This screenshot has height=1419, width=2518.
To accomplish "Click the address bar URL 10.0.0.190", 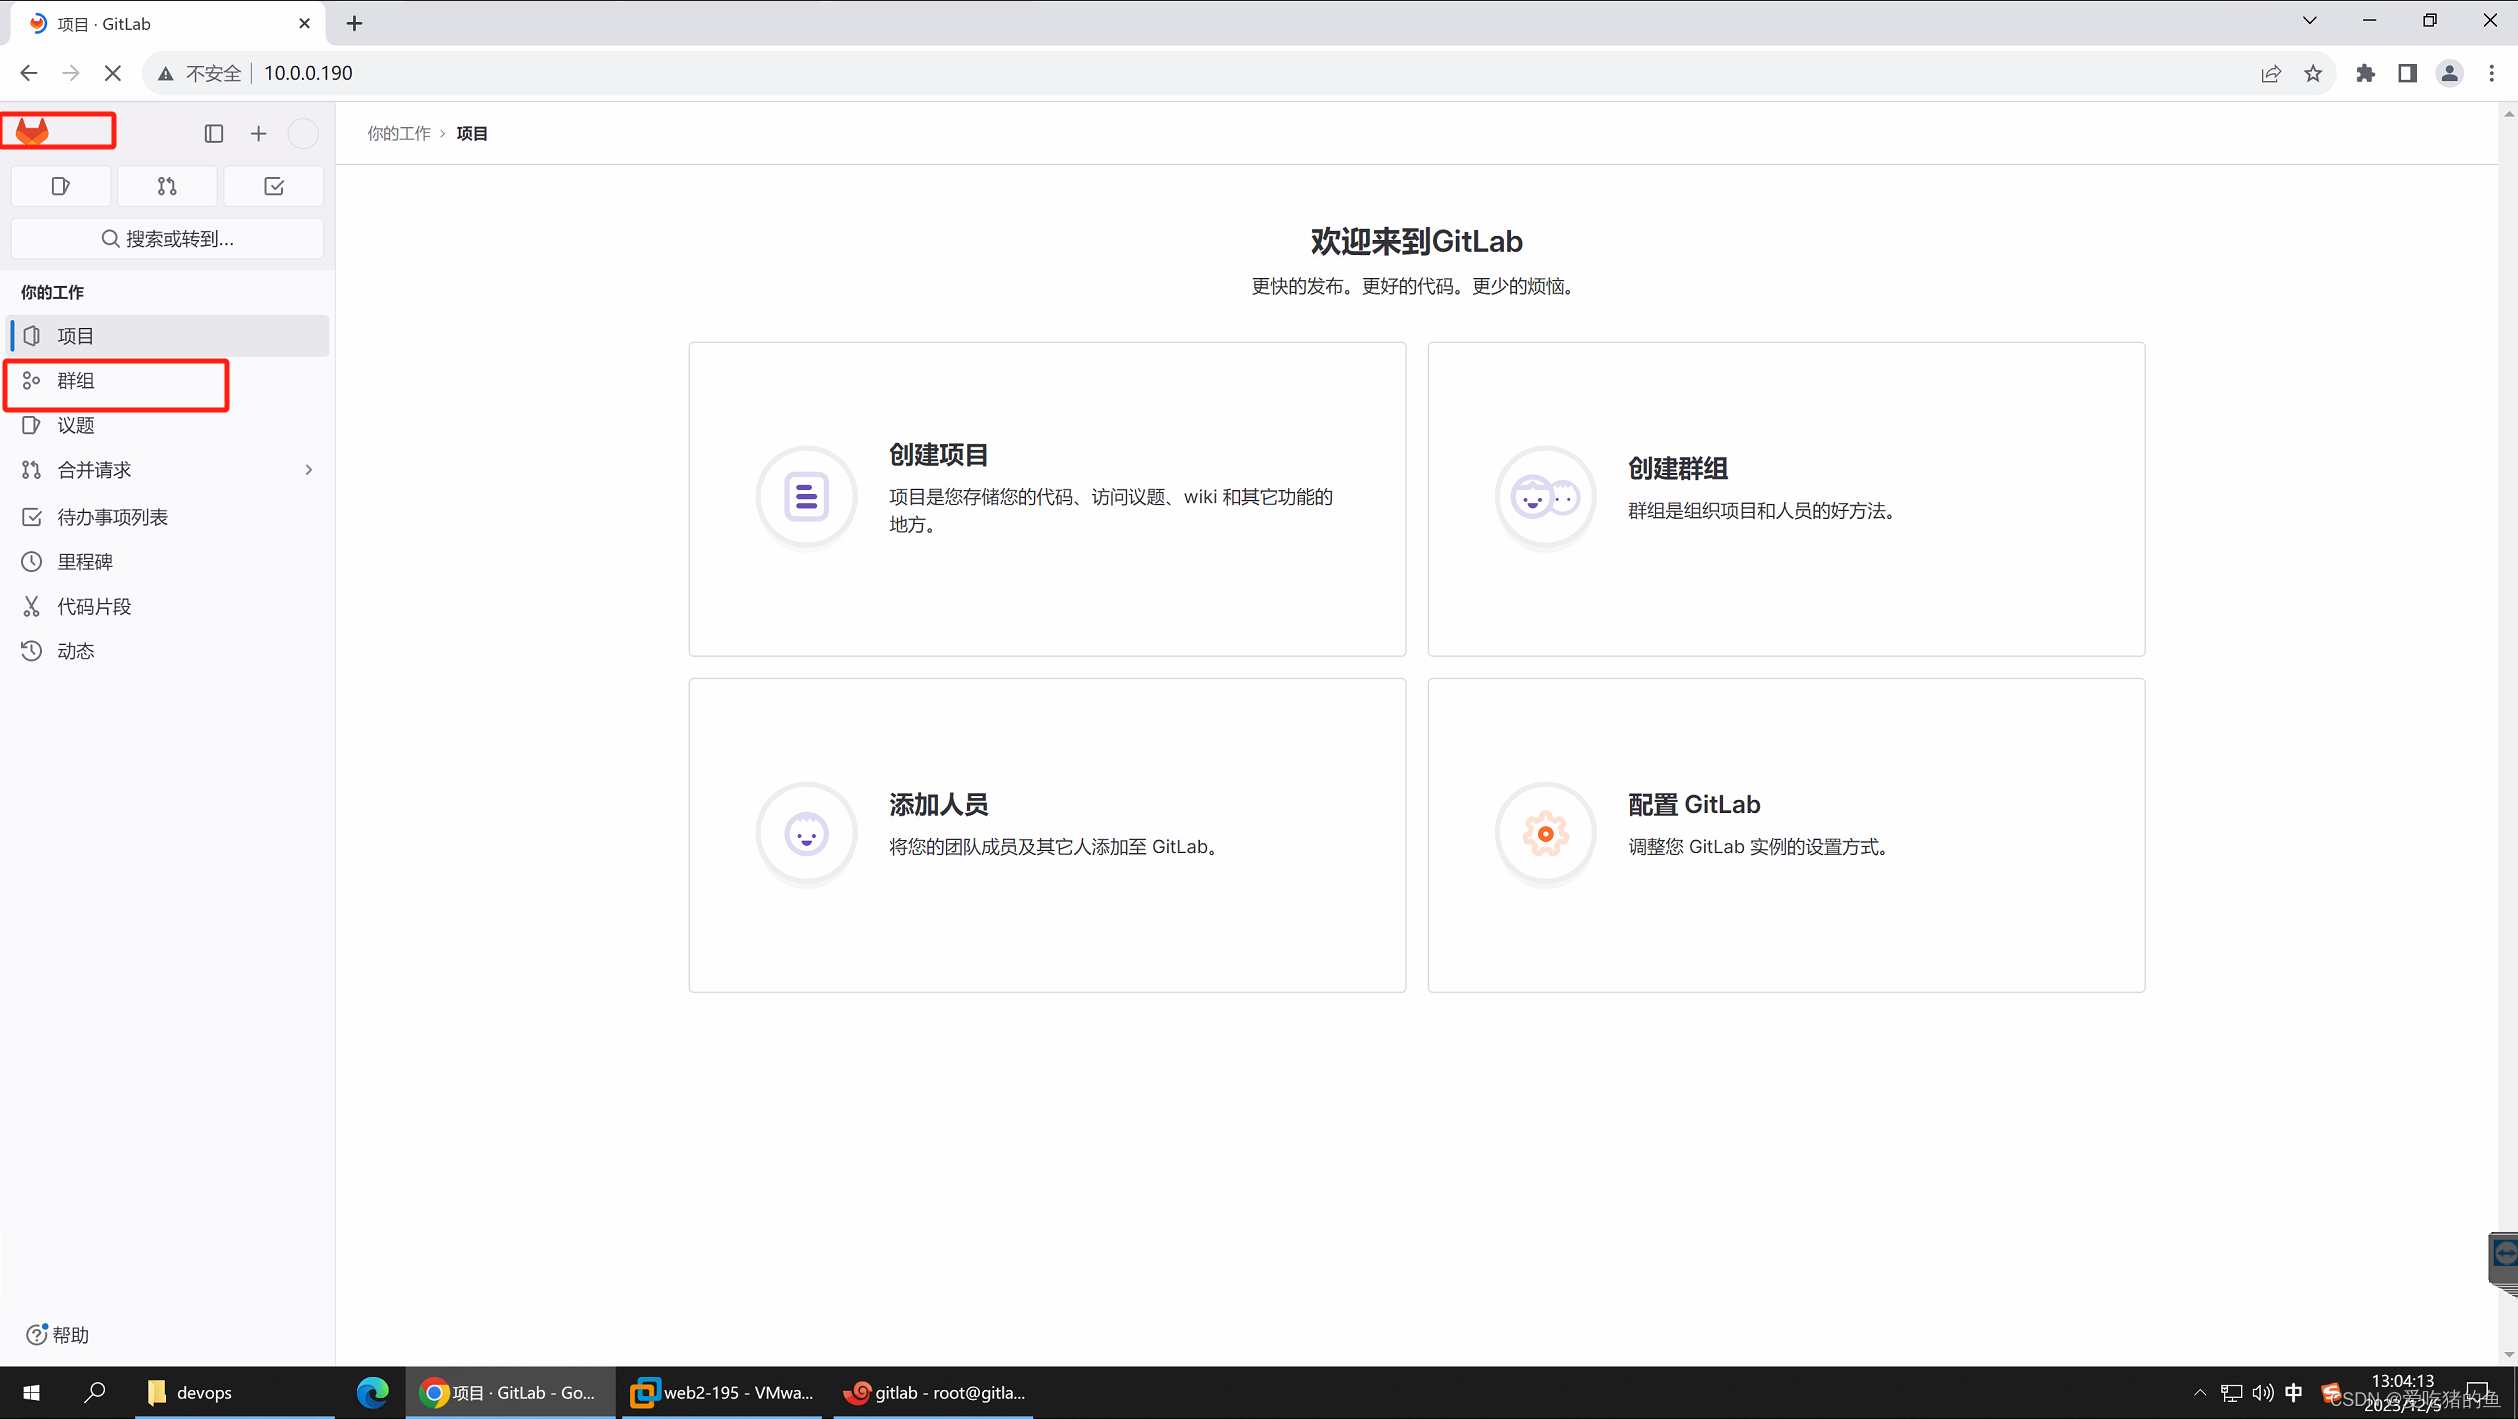I will click(308, 73).
